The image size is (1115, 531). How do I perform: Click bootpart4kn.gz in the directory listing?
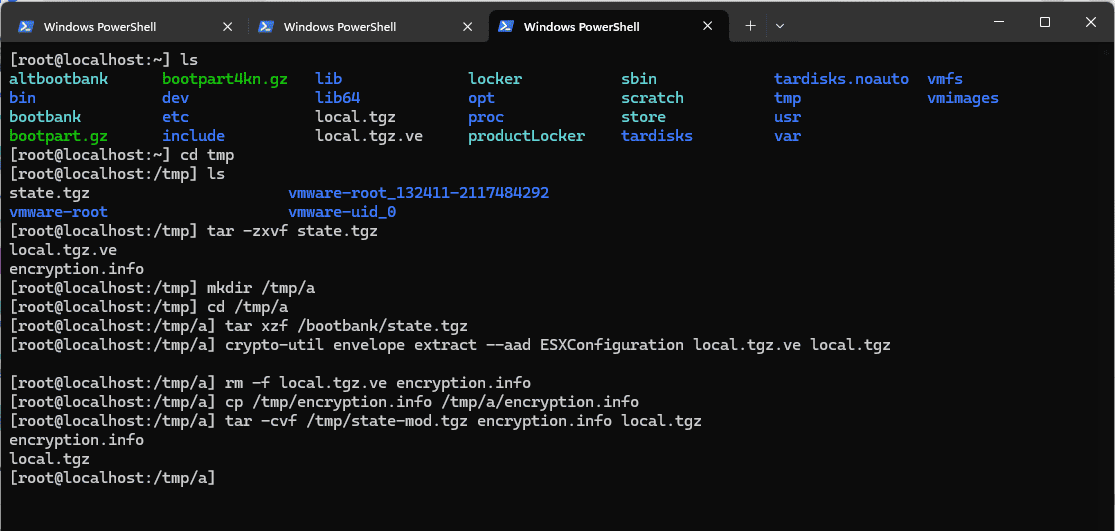(225, 79)
